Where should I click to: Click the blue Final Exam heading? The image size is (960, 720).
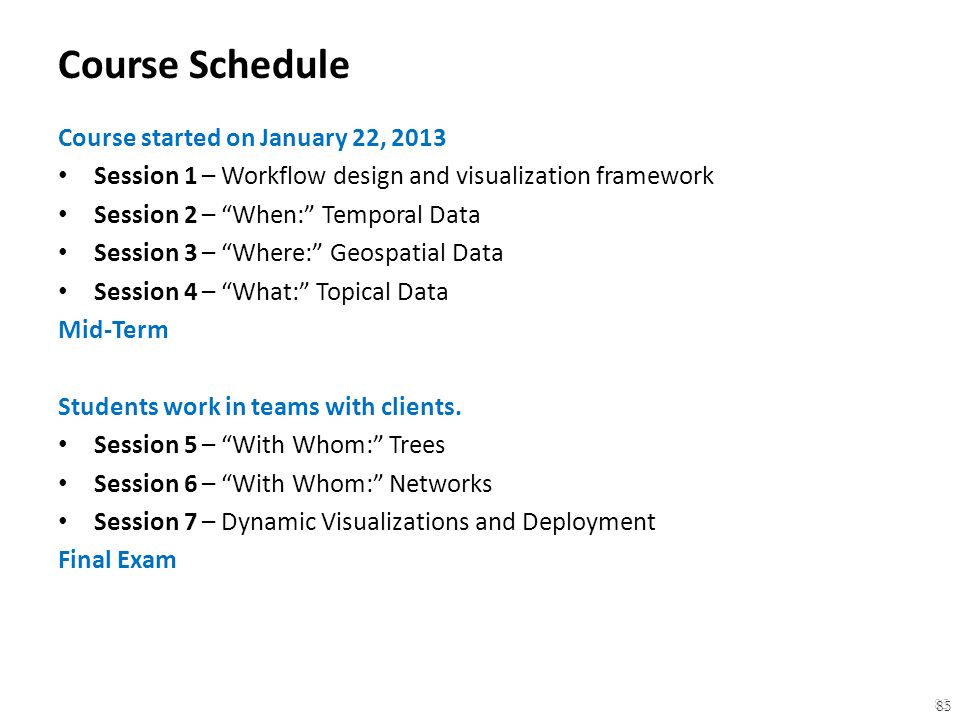click(x=117, y=560)
